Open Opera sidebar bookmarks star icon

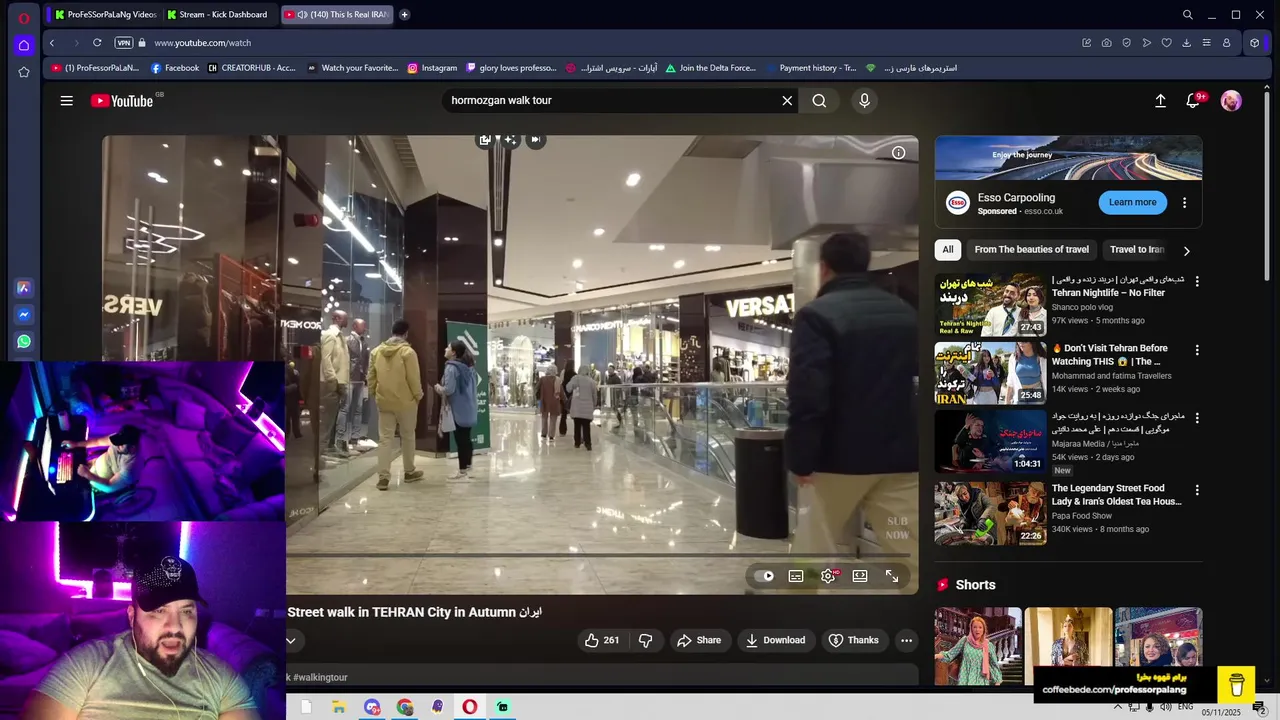[24, 72]
